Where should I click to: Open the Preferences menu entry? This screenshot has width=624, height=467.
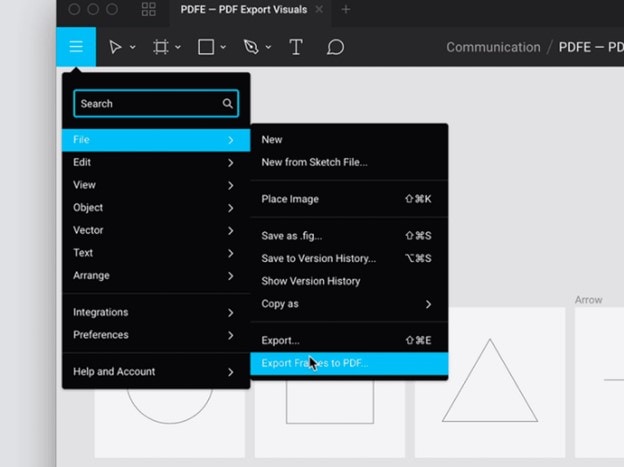pyautogui.click(x=156, y=335)
